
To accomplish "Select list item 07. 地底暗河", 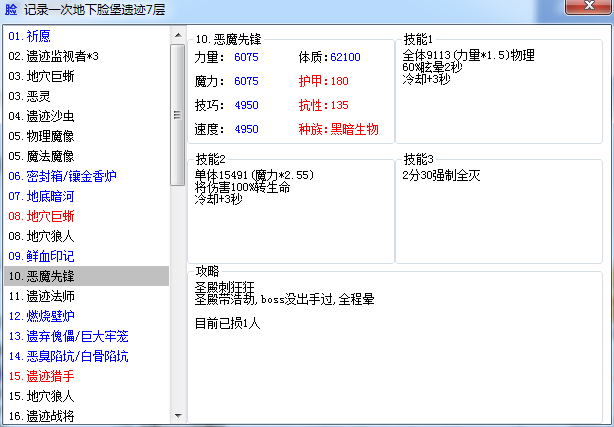I will (87, 196).
